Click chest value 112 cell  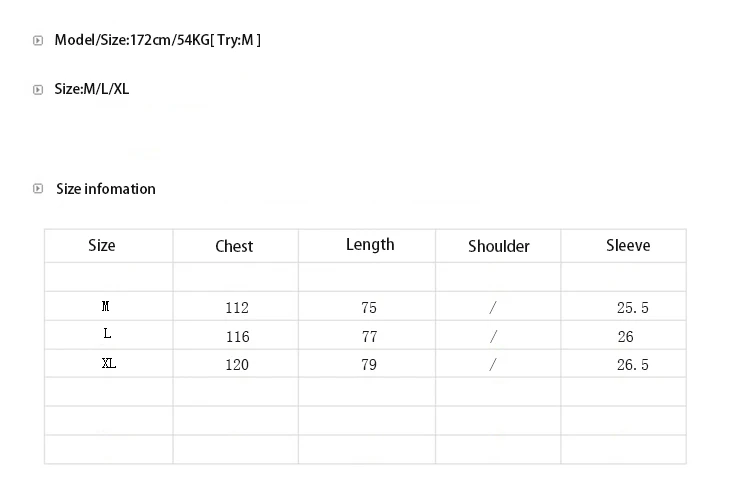pyautogui.click(x=237, y=307)
